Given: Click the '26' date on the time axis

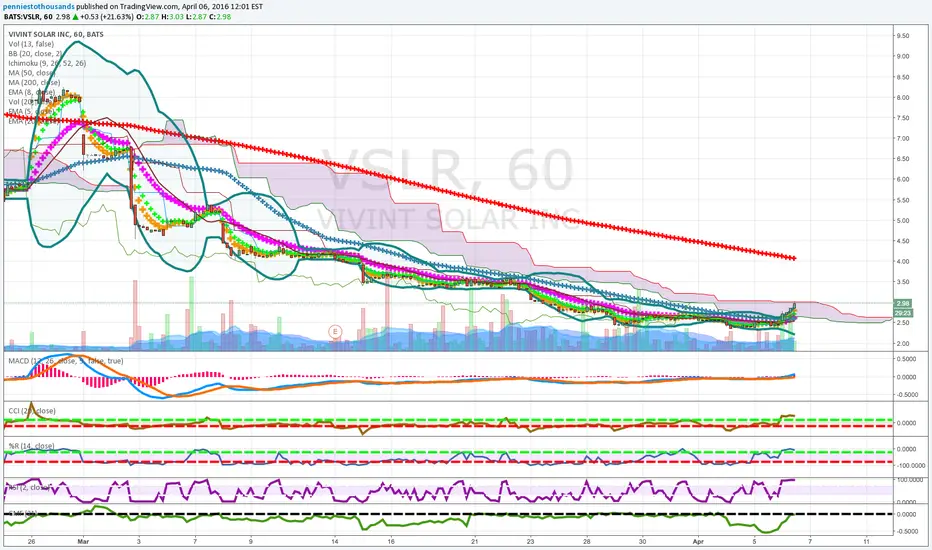Looking at the screenshot, I should pyautogui.click(x=31, y=542).
